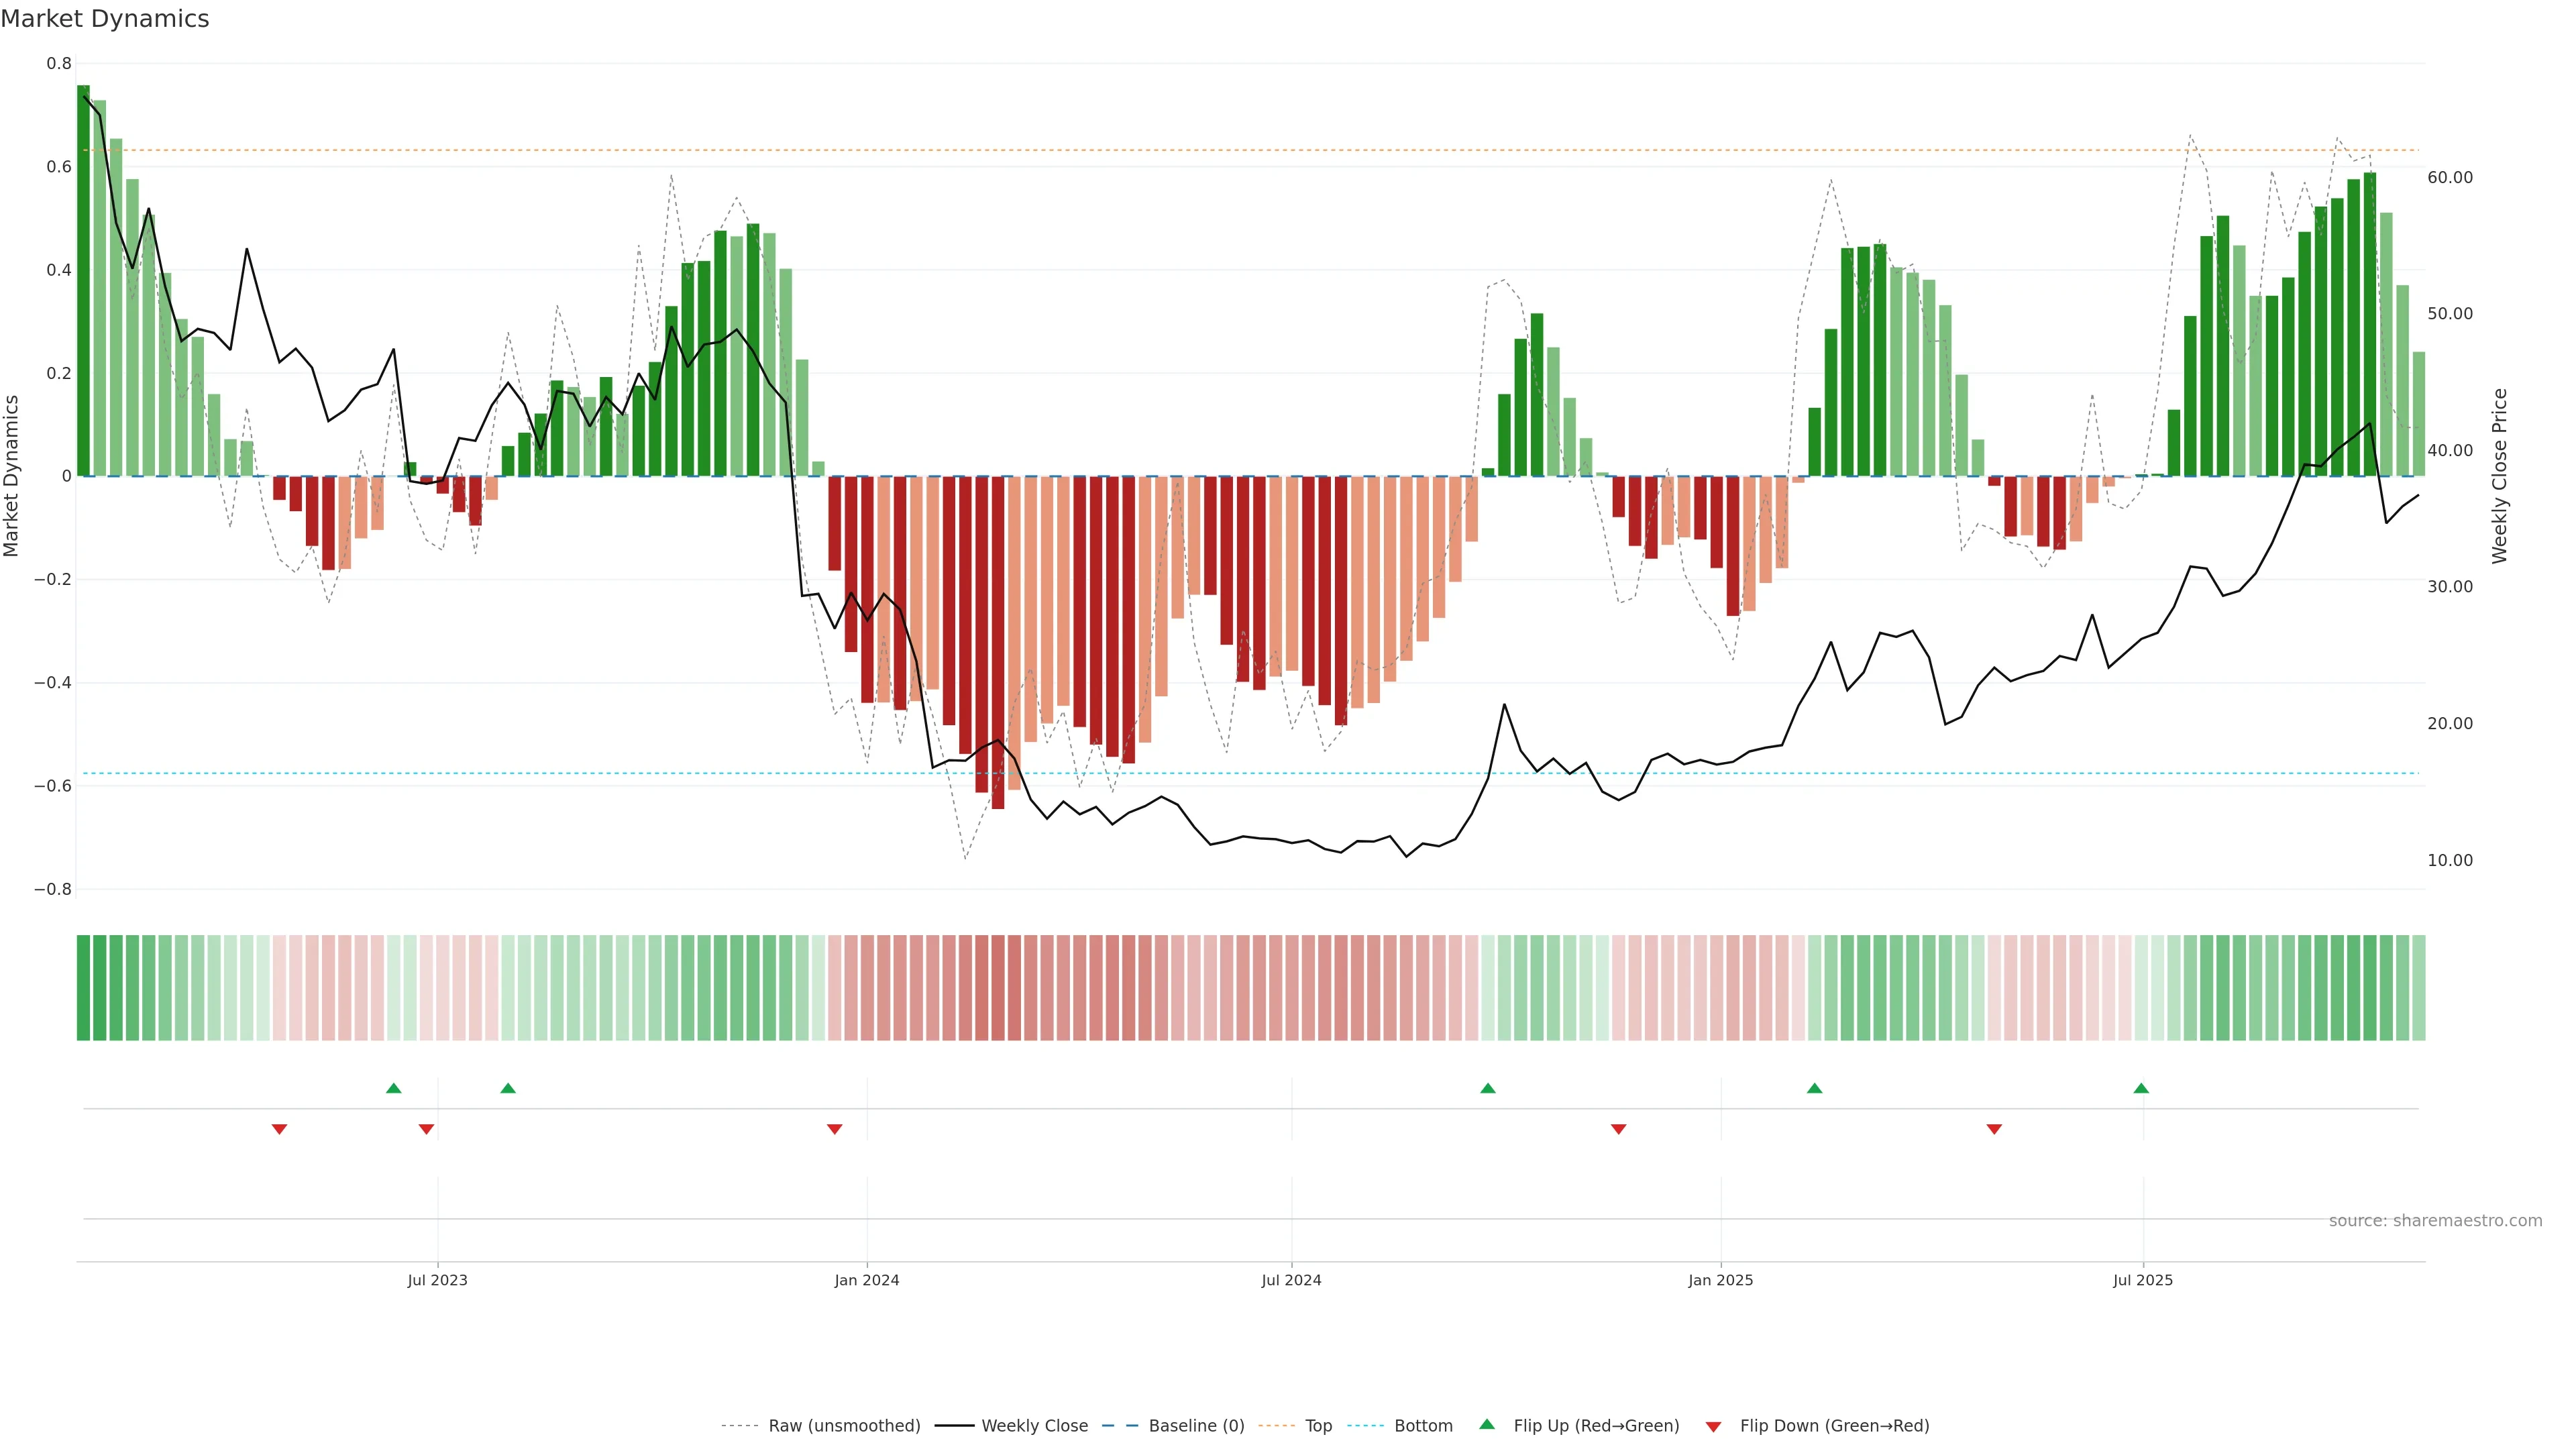The image size is (2576, 1449).
Task: Click the Jul 2025 axis label
Action: (2142, 1280)
